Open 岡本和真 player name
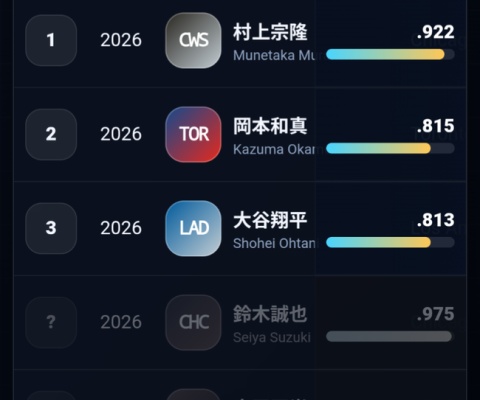 click(x=270, y=126)
